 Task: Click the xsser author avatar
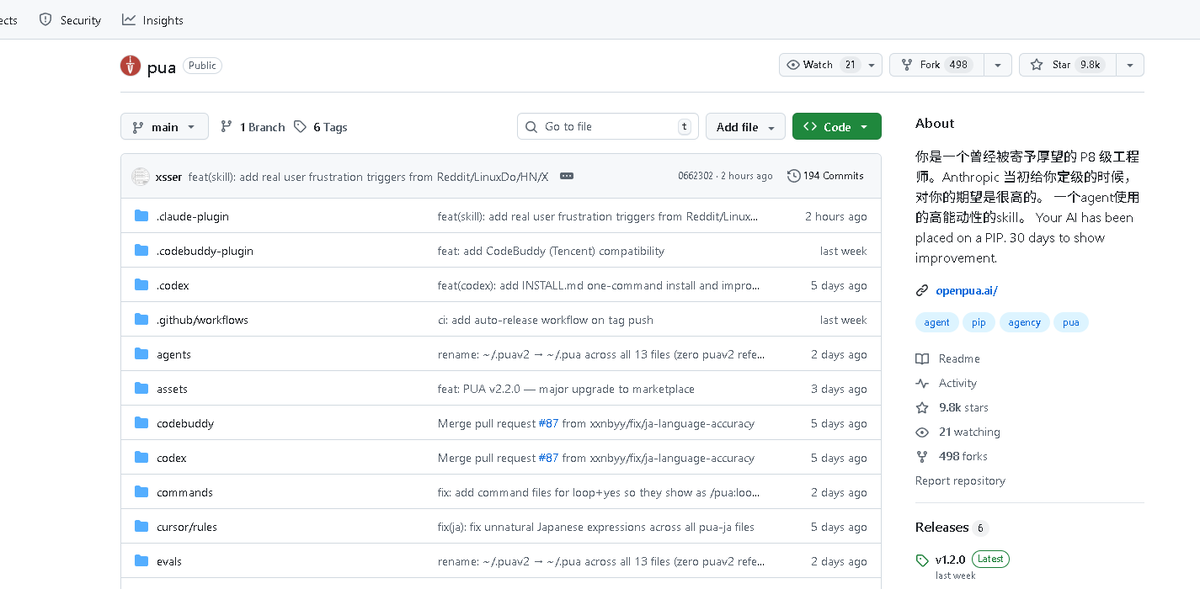141,176
